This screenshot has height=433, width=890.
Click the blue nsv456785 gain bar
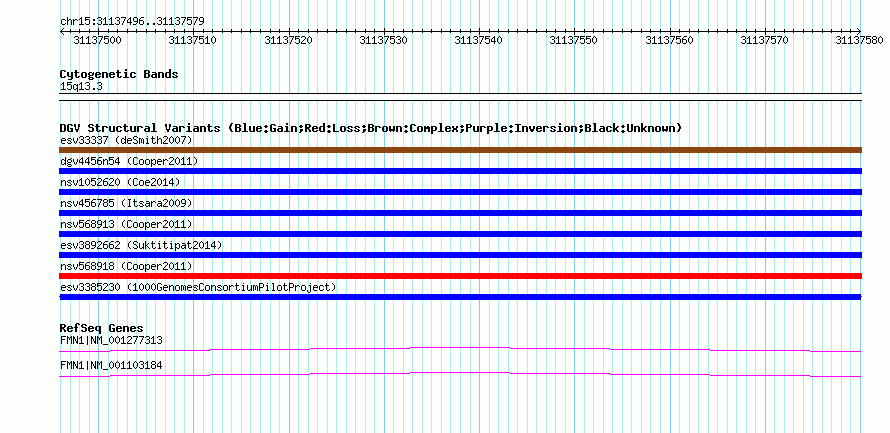click(x=460, y=213)
